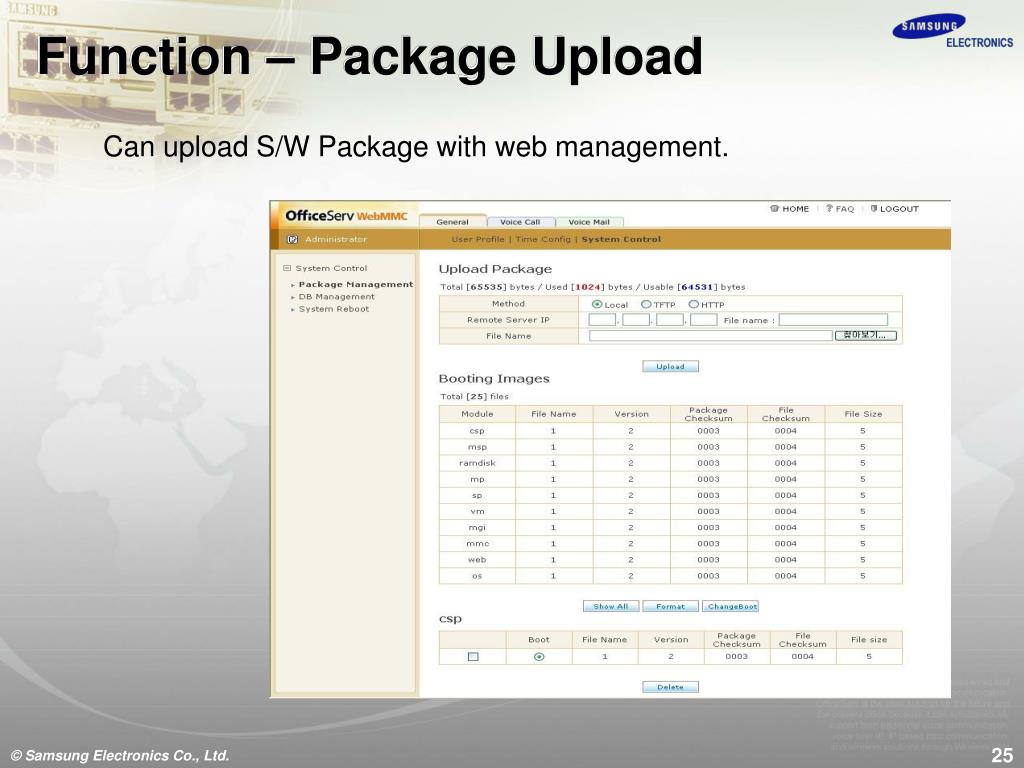Click the "mgi" module row
1024x768 pixels.
pyautogui.click(x=671, y=528)
